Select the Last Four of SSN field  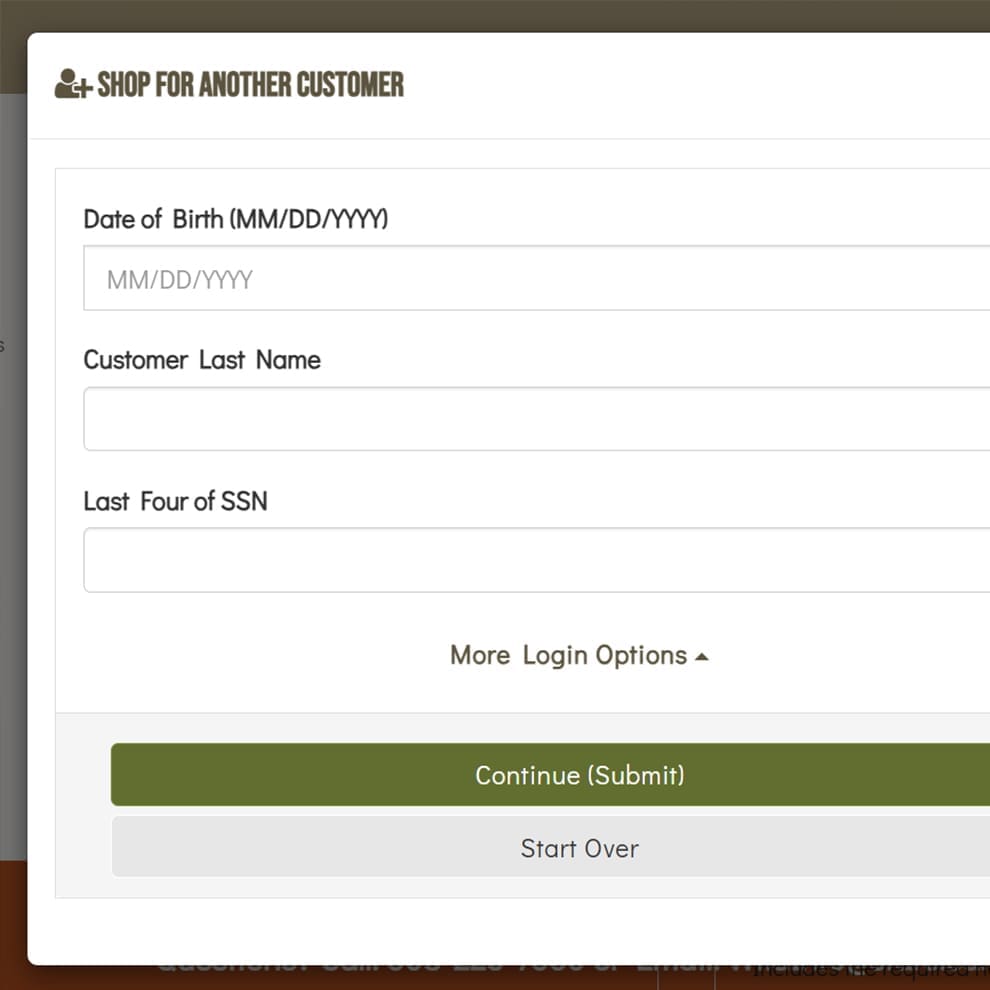point(537,560)
